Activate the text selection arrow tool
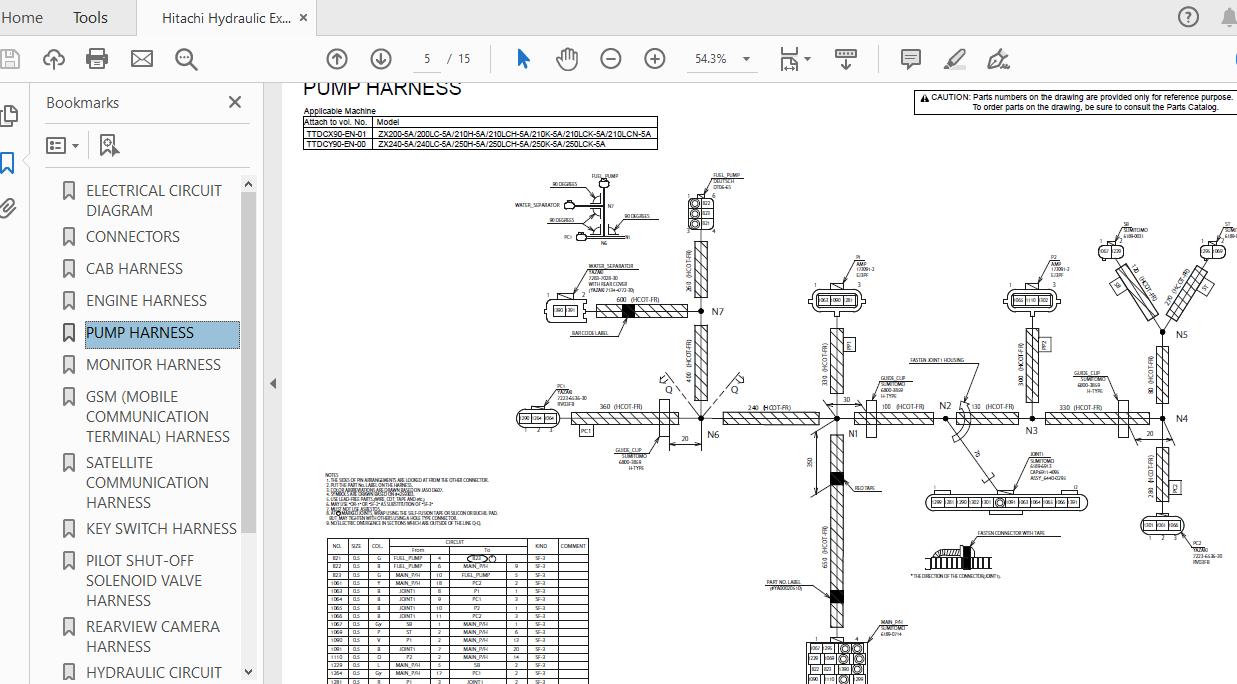Image resolution: width=1237 pixels, height=684 pixels. [x=521, y=58]
